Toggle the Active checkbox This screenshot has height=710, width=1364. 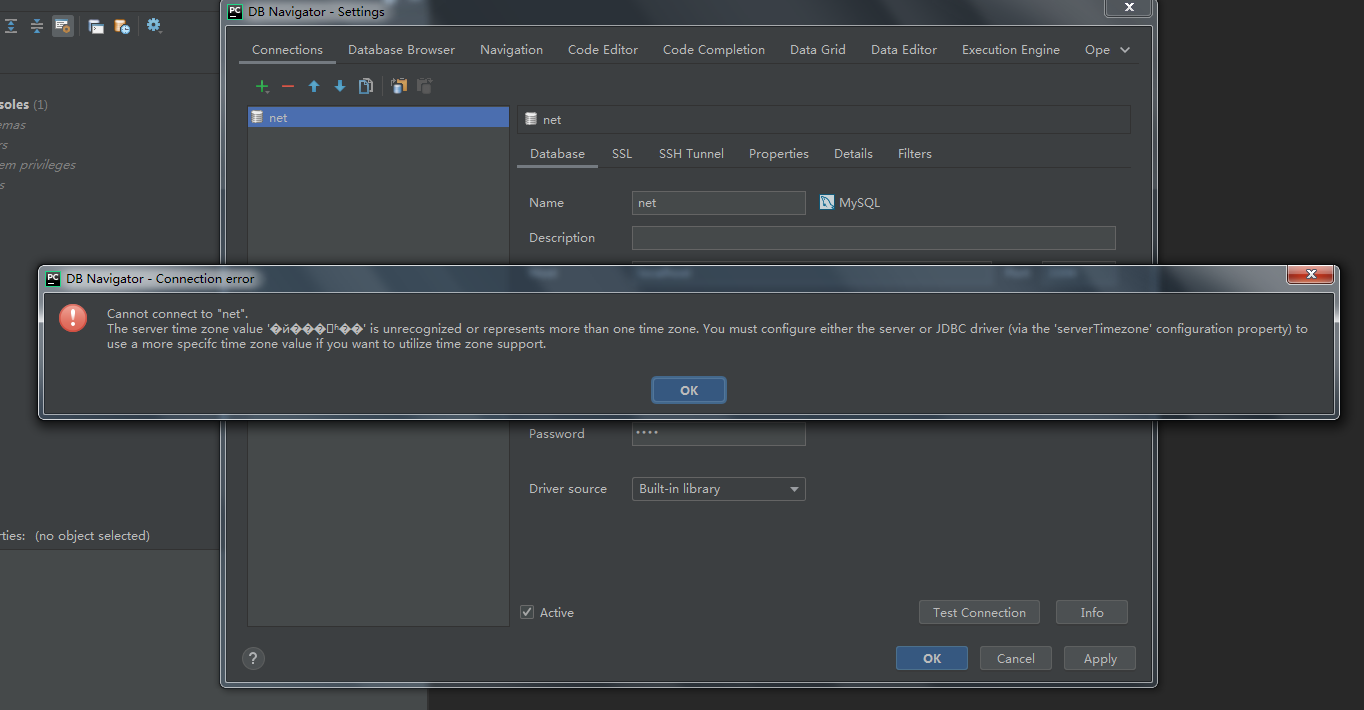pos(527,612)
